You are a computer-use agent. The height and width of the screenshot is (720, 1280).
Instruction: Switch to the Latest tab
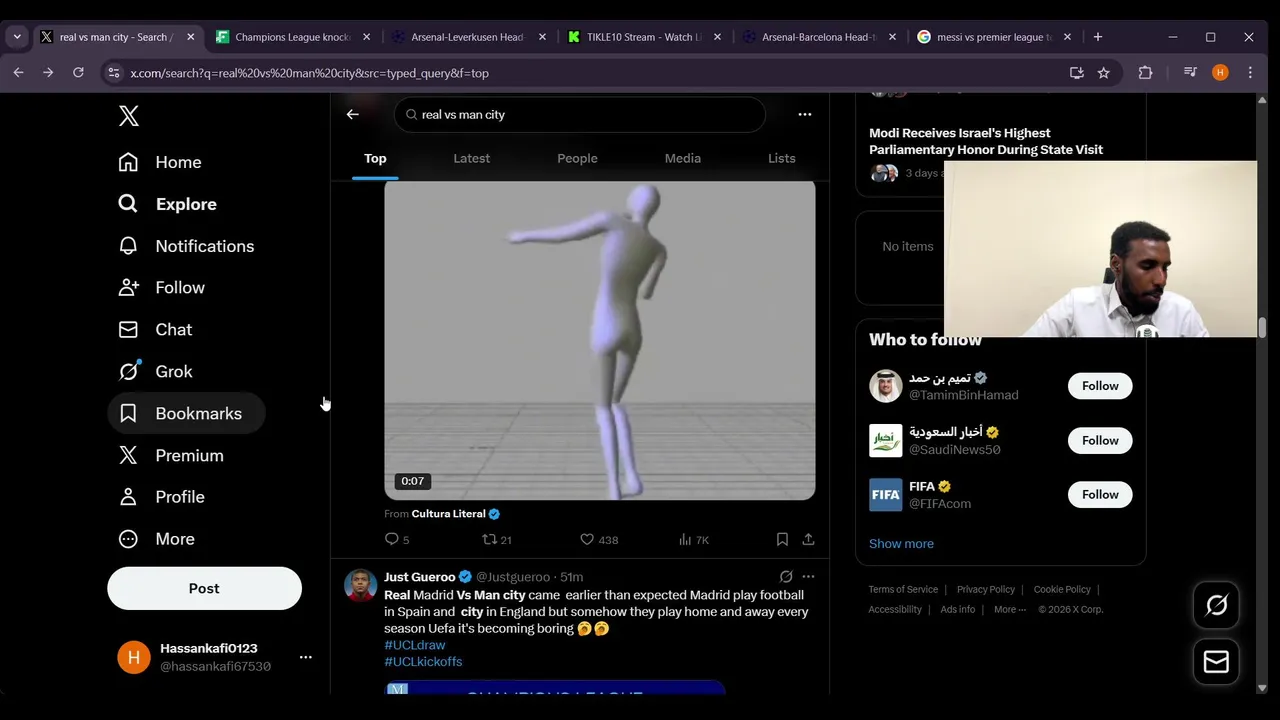471,158
